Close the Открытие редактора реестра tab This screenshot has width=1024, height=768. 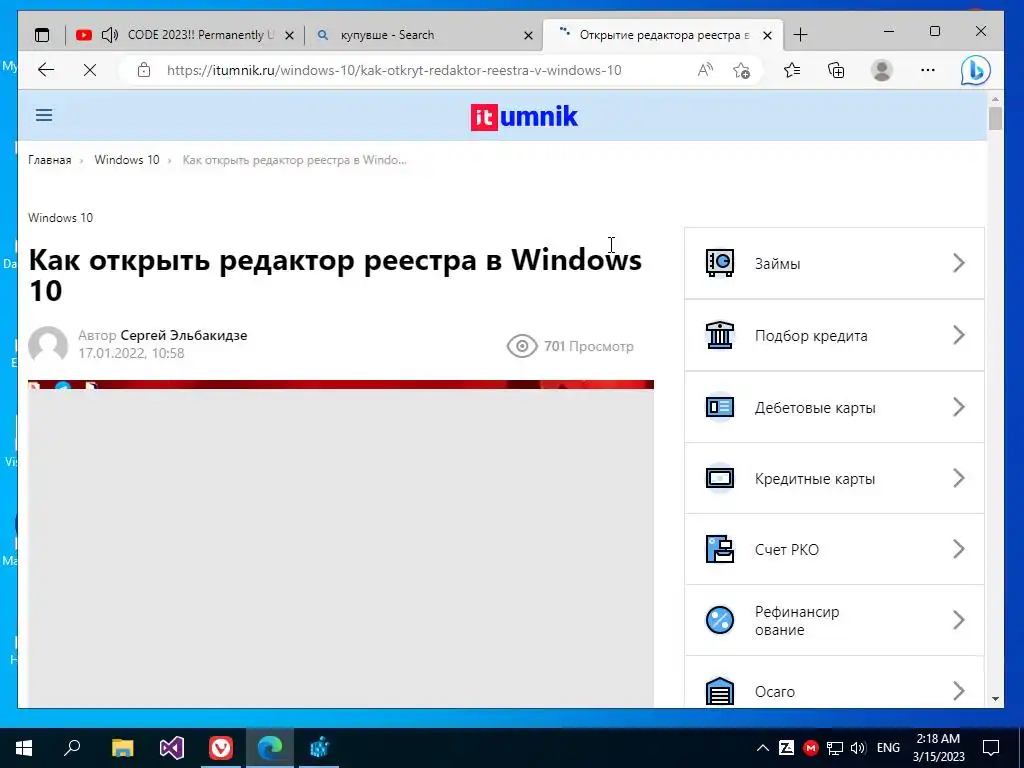click(x=768, y=35)
